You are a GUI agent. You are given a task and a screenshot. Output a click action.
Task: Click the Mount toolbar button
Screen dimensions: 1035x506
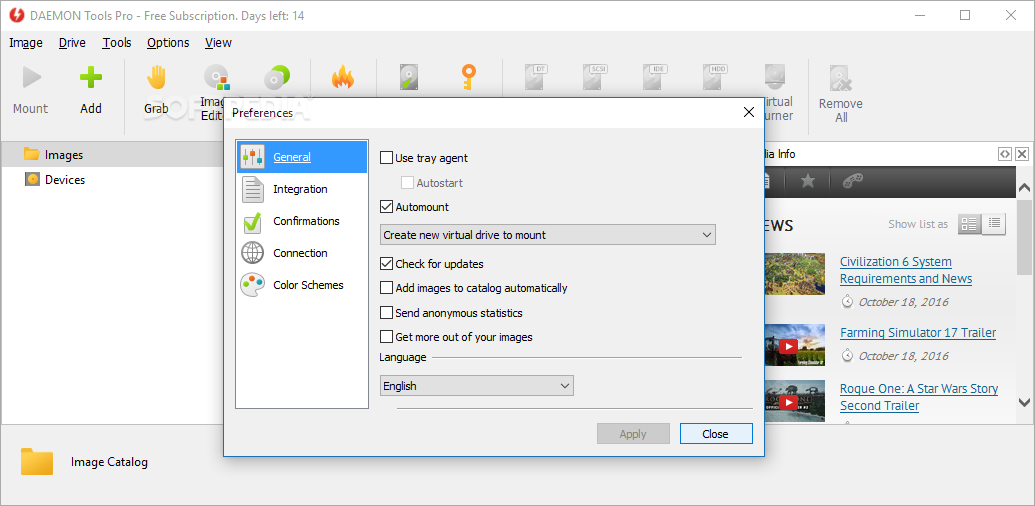[x=30, y=91]
